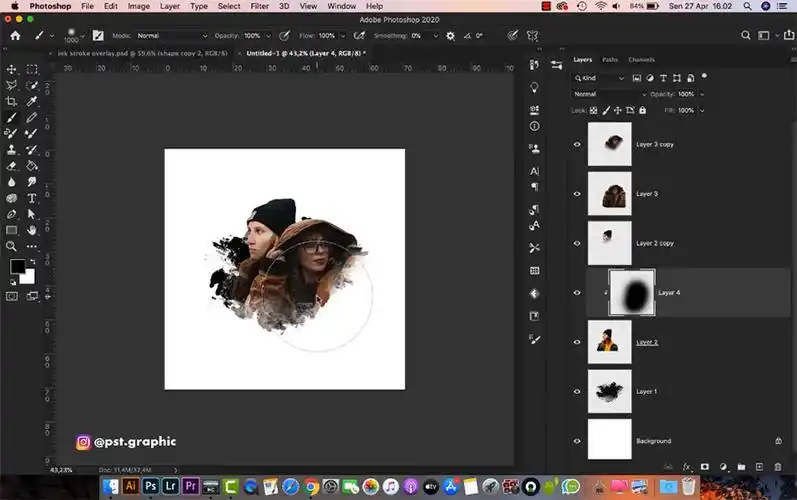This screenshot has height=500, width=797.
Task: Switch to the Channels tab
Action: pyautogui.click(x=641, y=59)
